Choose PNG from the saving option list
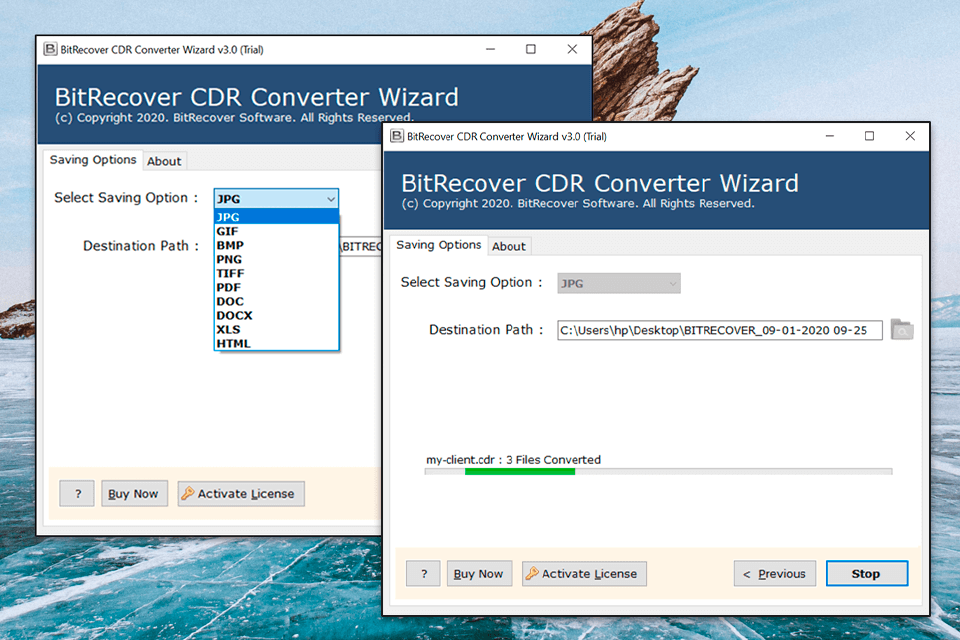The width and height of the screenshot is (960, 640). coord(276,259)
